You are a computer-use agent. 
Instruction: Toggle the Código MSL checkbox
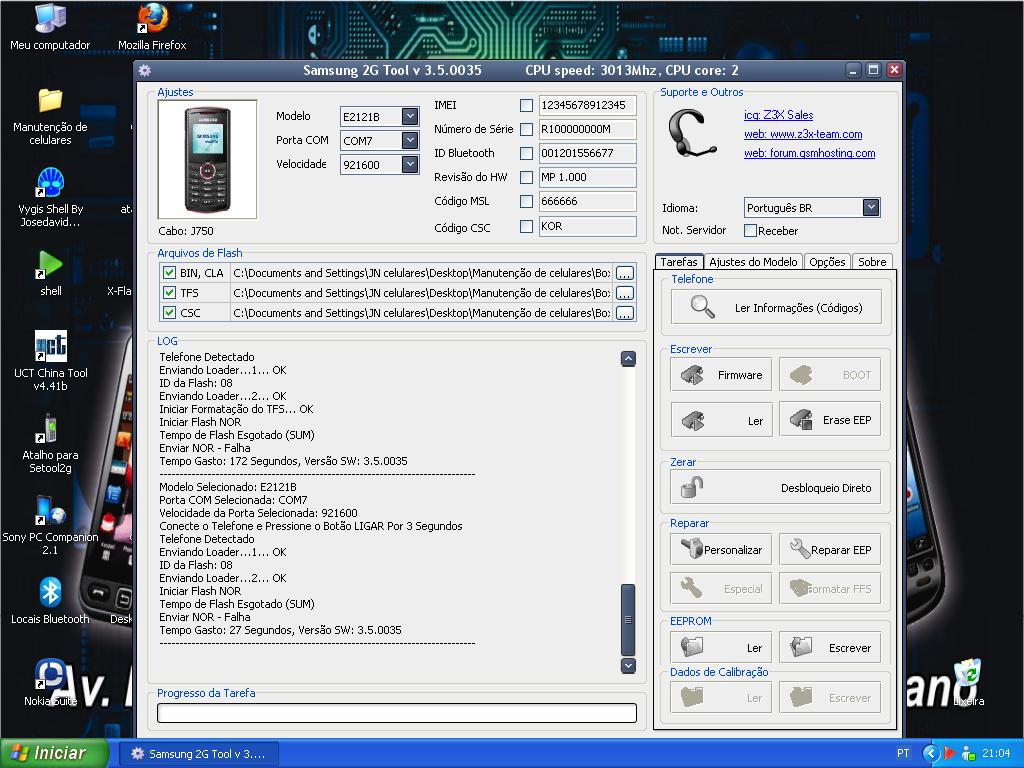[x=526, y=202]
